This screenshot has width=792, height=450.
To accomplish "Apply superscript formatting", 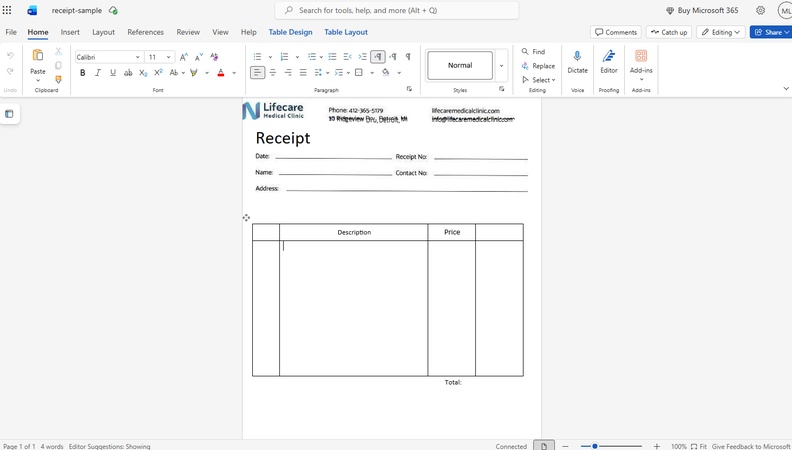I will tap(158, 73).
